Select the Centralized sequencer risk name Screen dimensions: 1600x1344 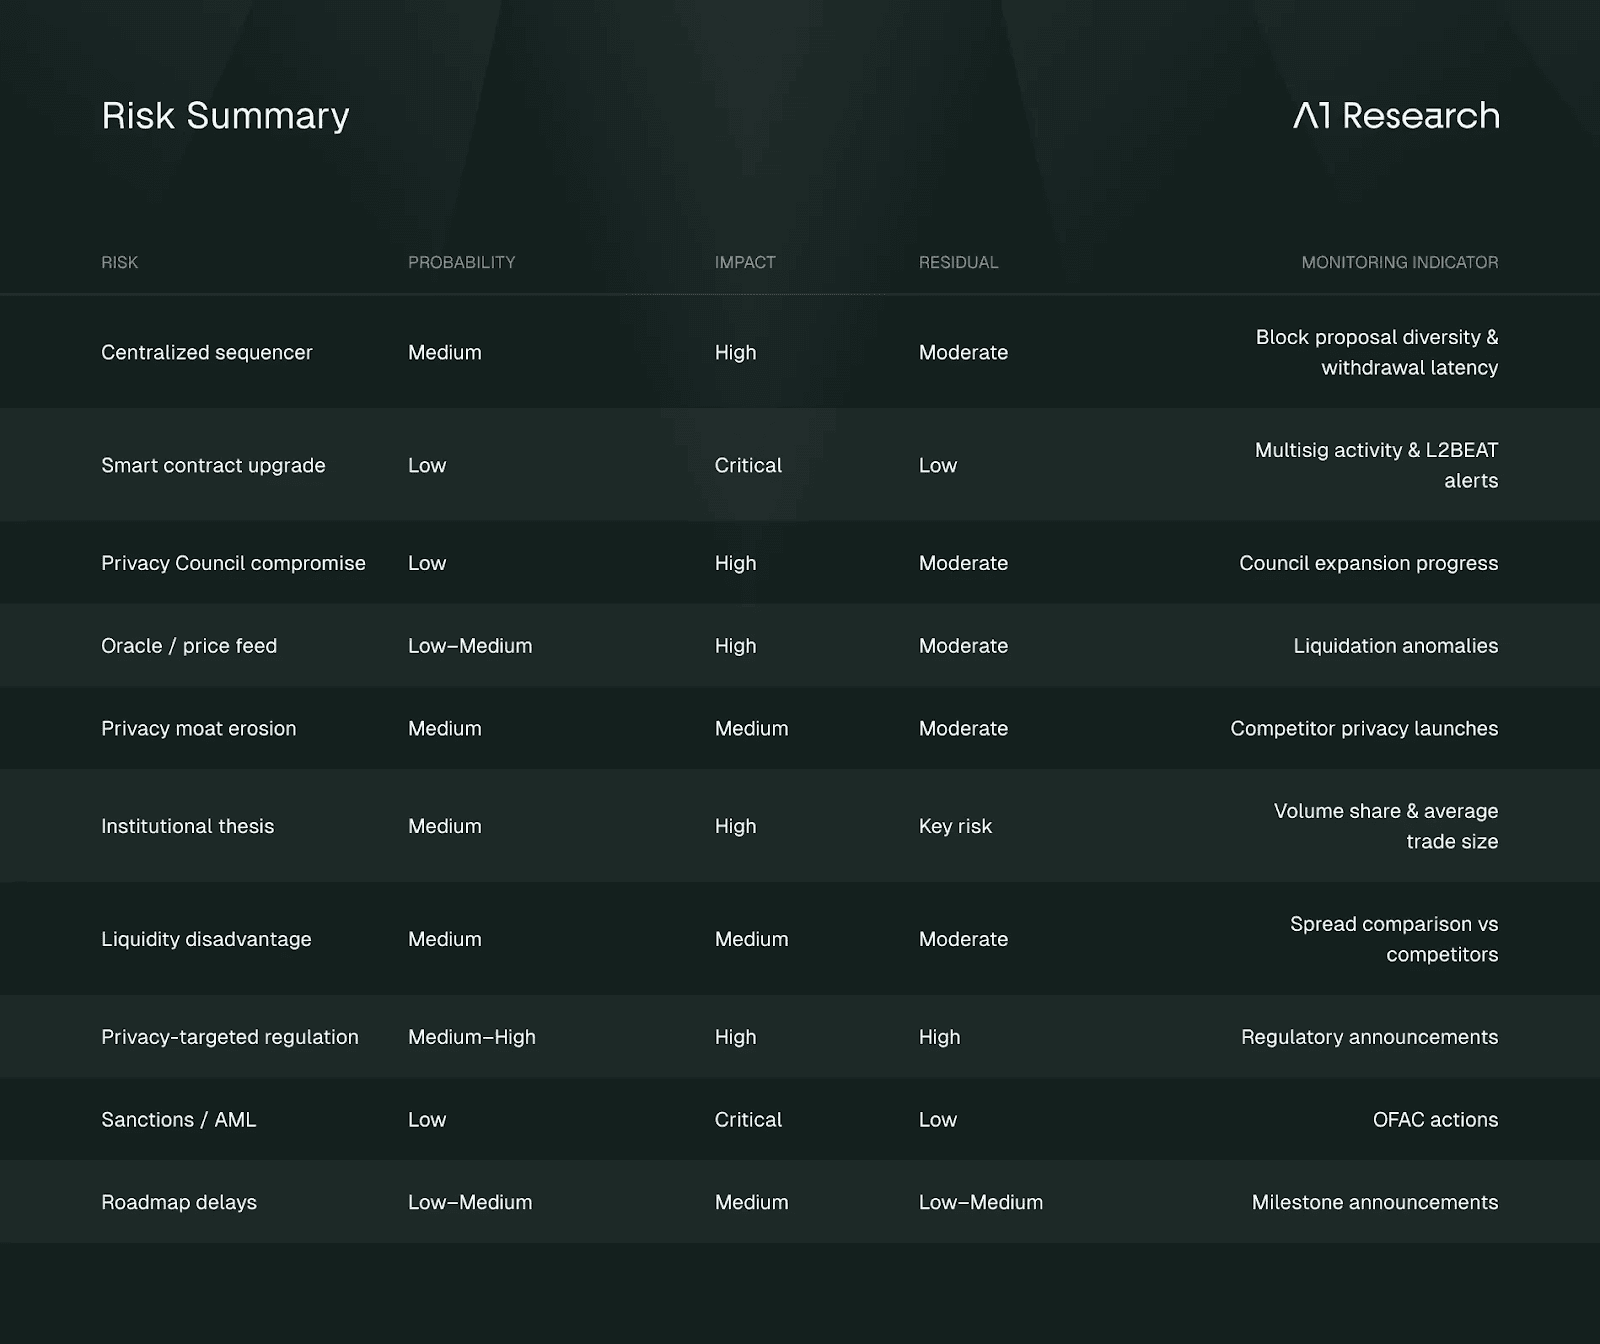(x=207, y=352)
